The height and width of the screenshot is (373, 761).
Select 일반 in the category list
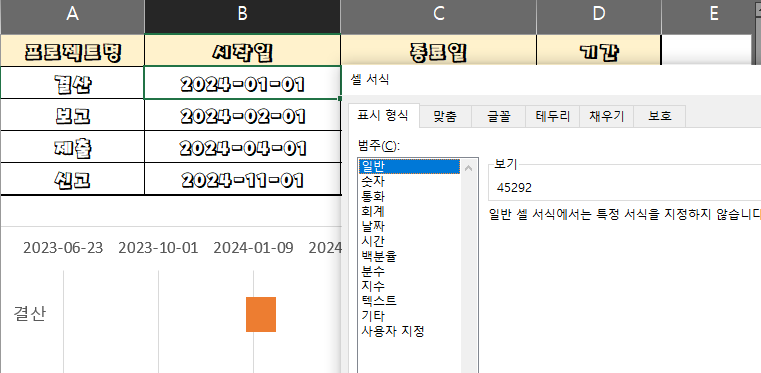pyautogui.click(x=409, y=166)
